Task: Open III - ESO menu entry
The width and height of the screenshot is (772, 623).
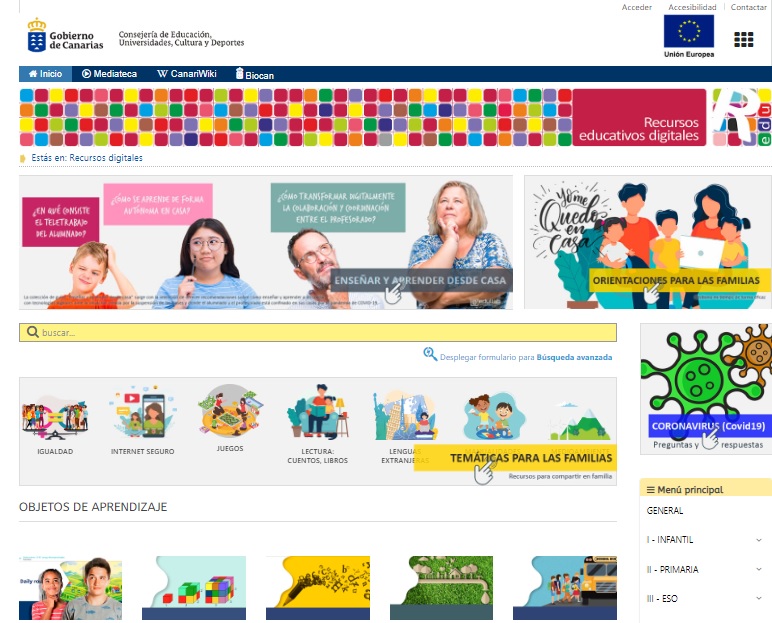Action: pyautogui.click(x=662, y=599)
